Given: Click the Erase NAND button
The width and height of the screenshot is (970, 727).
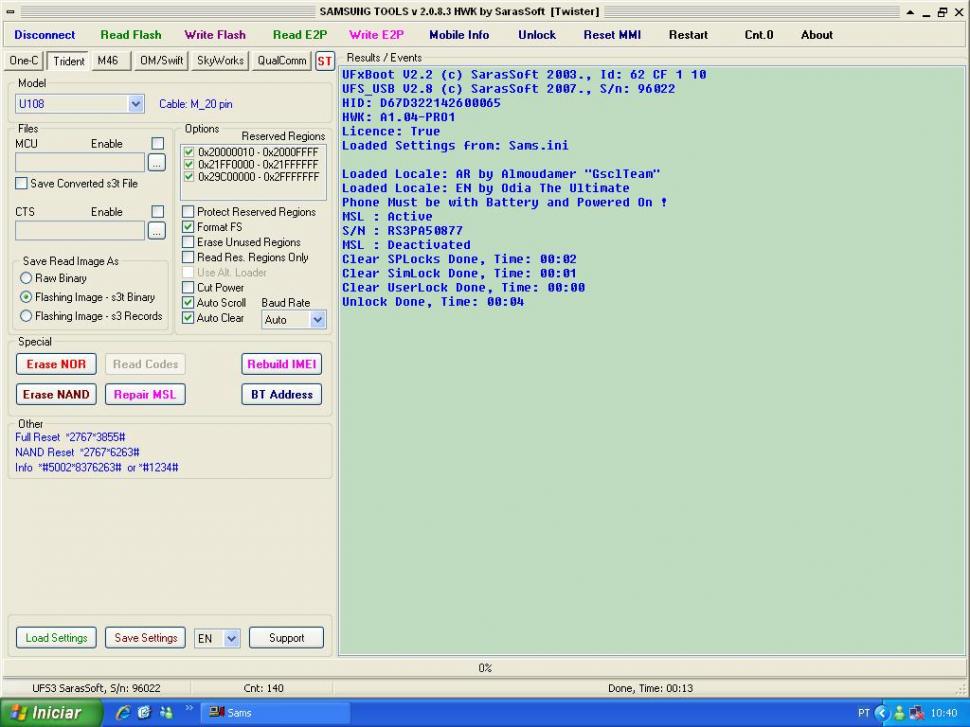Looking at the screenshot, I should click(x=56, y=395).
